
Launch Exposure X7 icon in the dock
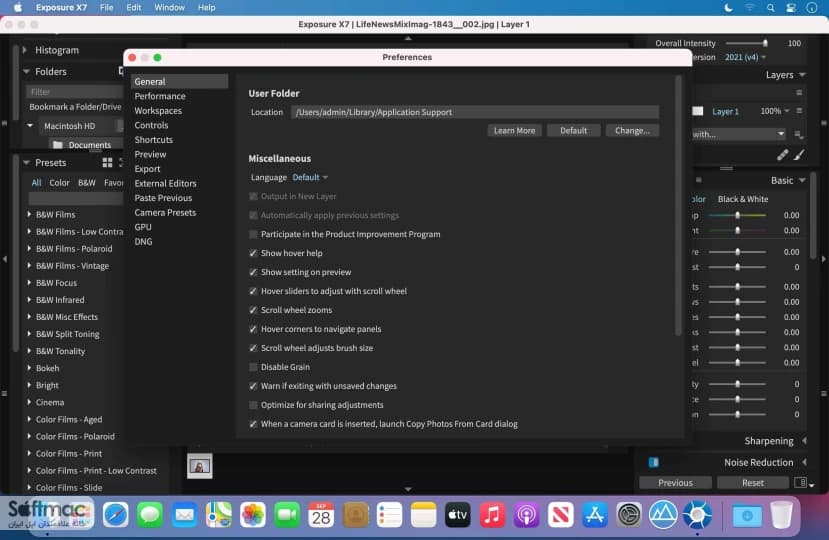[x=697, y=515]
